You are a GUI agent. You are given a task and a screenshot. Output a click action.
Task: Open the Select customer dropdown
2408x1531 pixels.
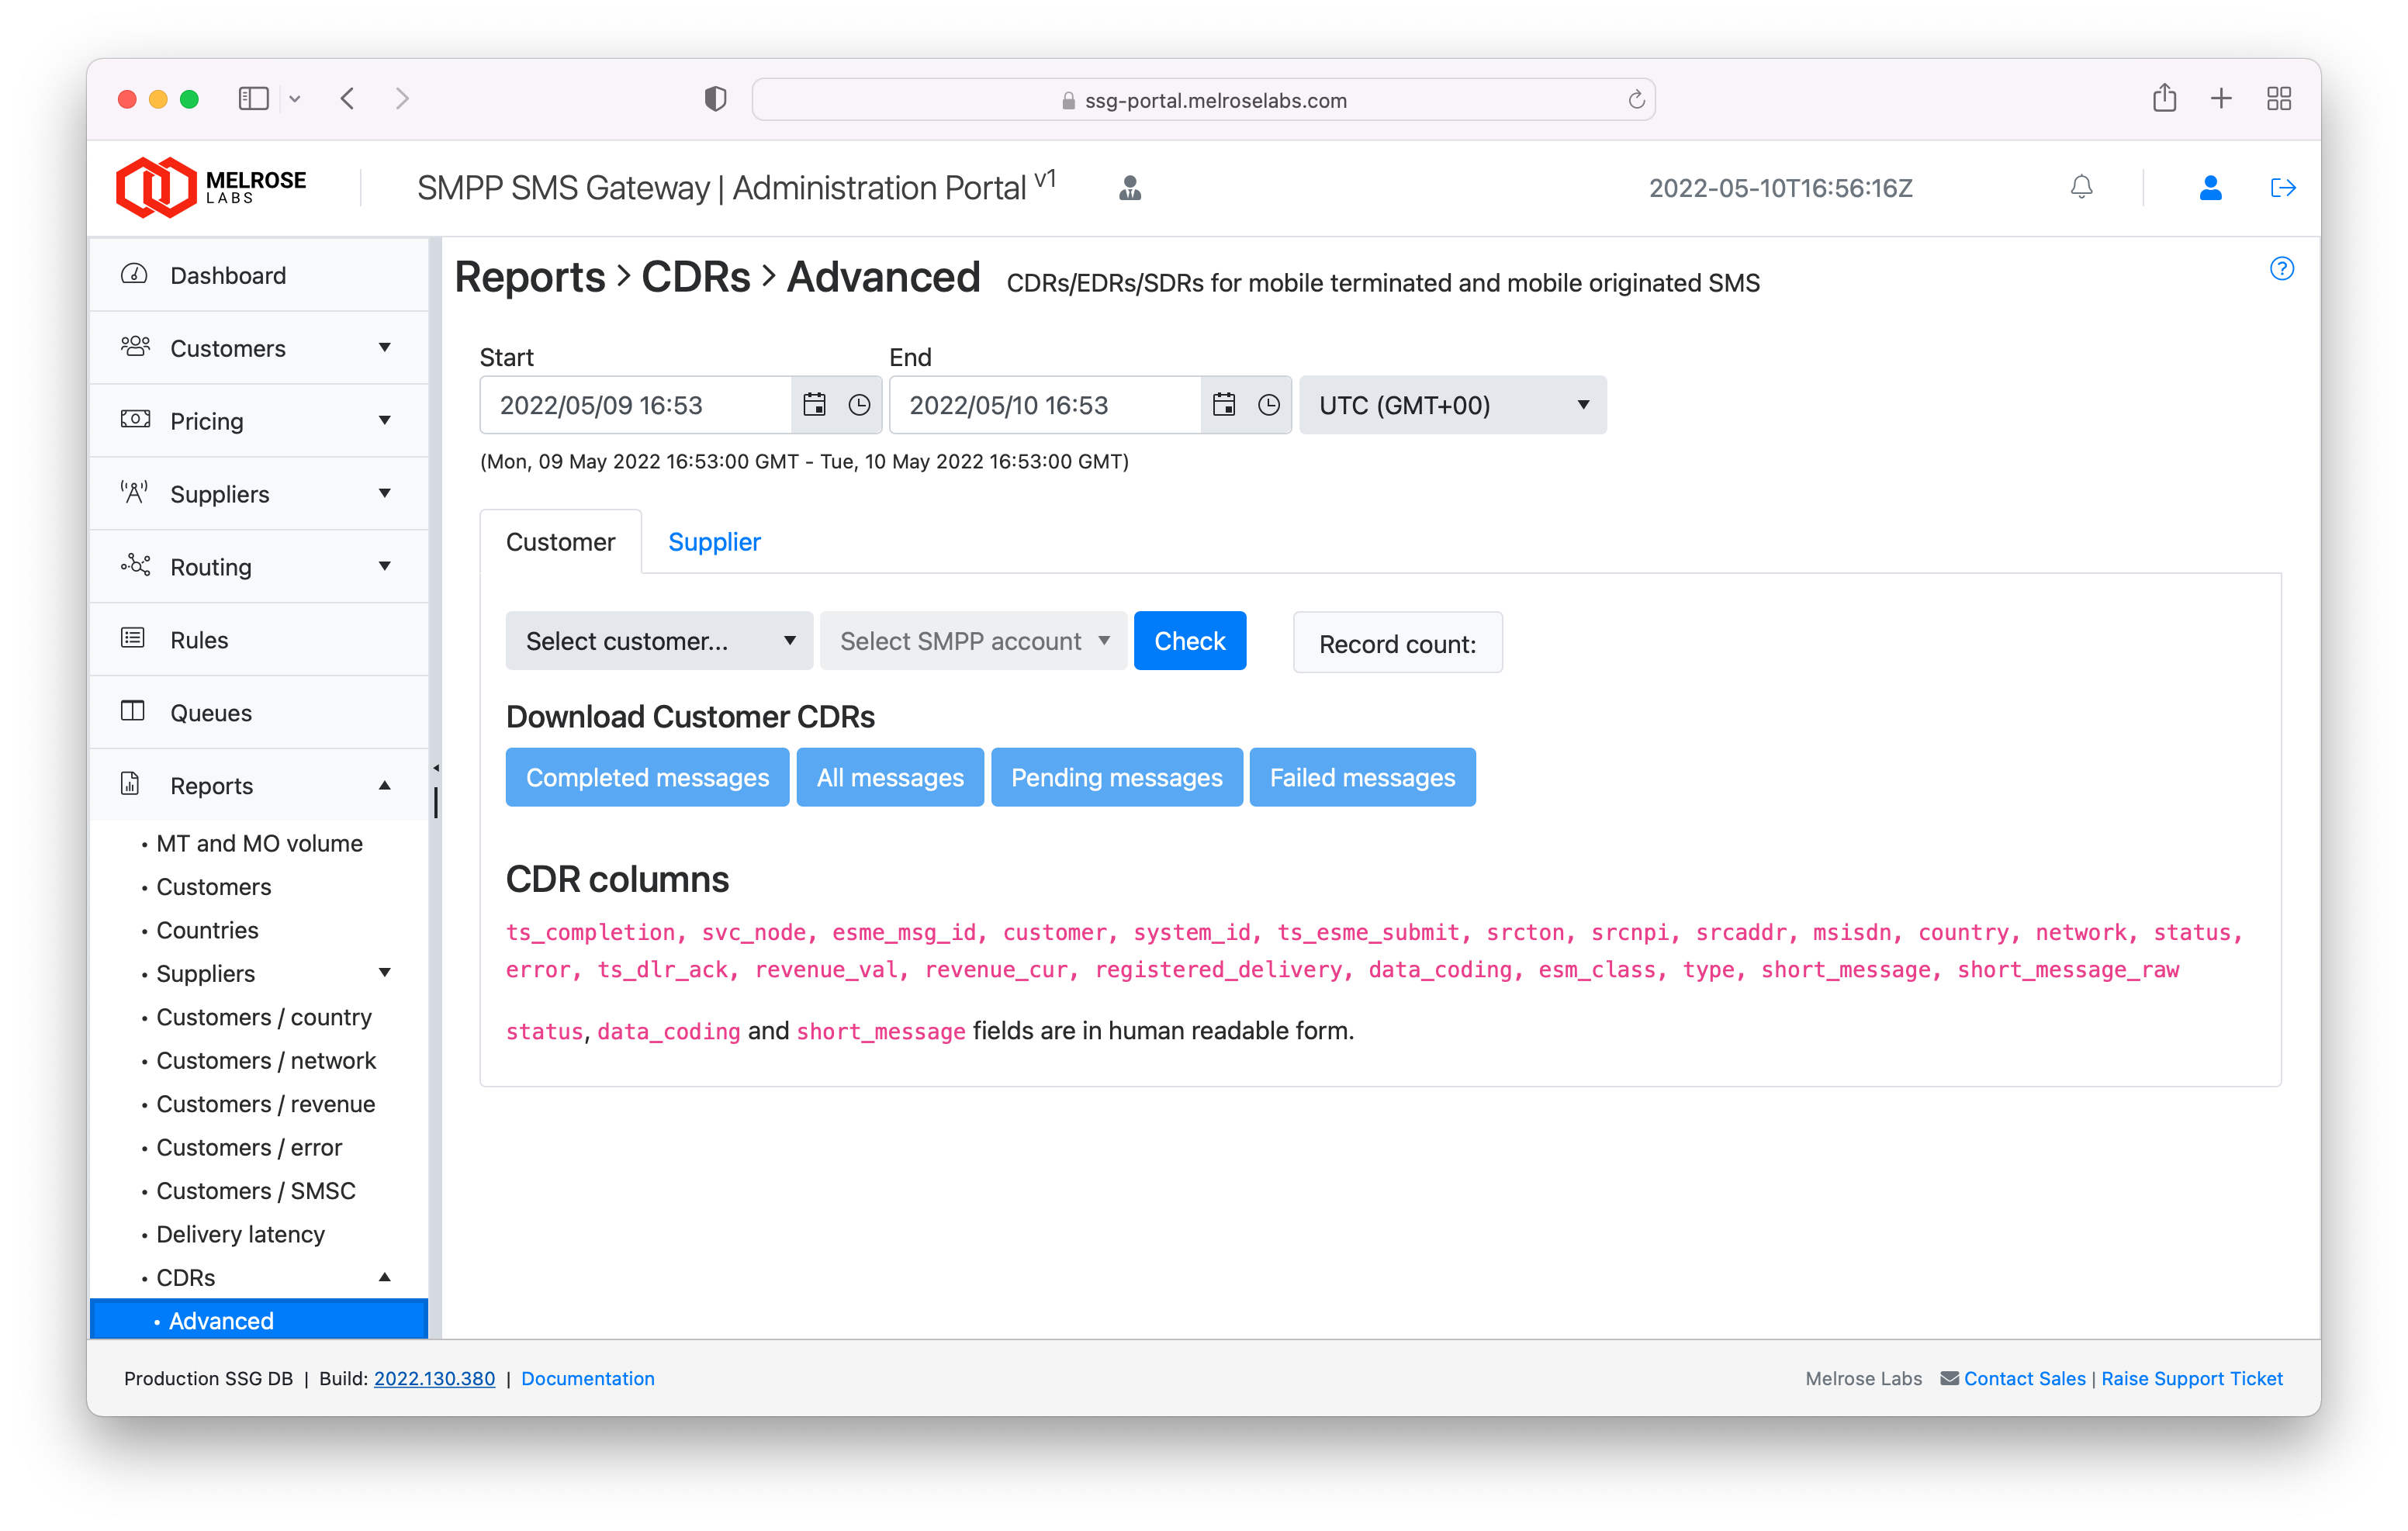point(659,641)
